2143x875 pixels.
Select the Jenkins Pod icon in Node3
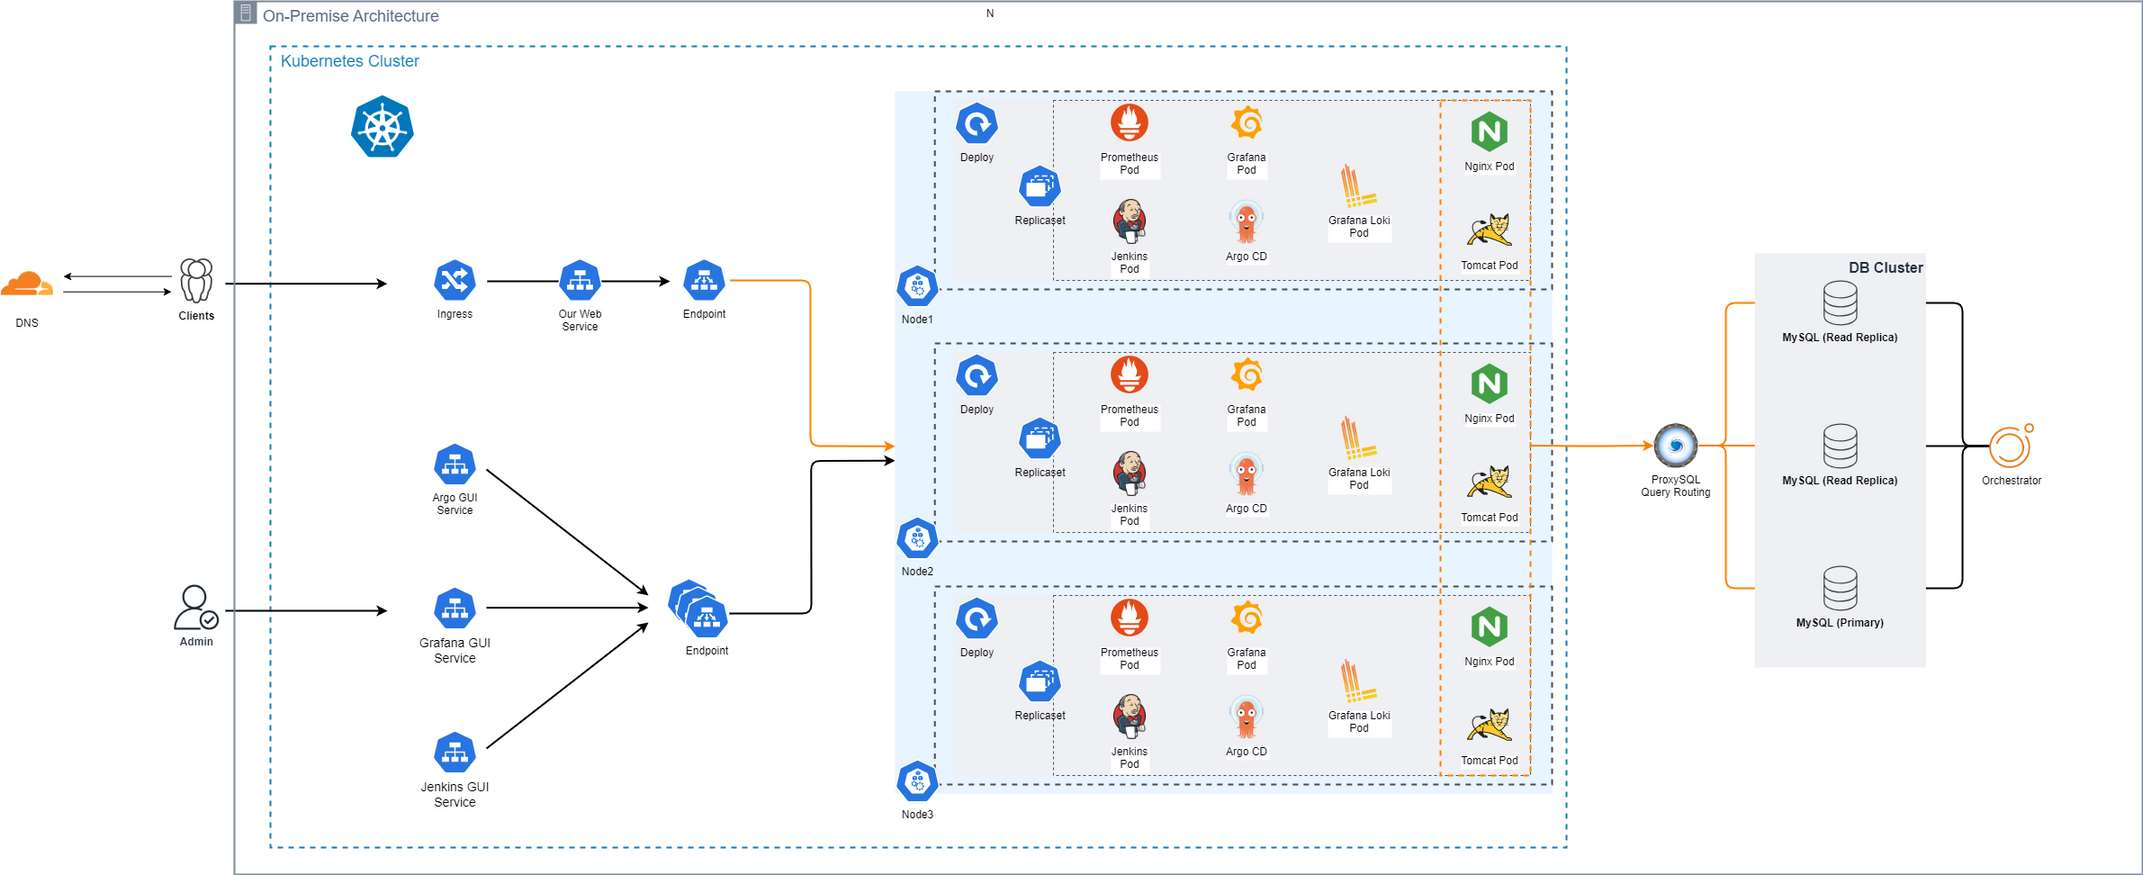click(x=1129, y=716)
